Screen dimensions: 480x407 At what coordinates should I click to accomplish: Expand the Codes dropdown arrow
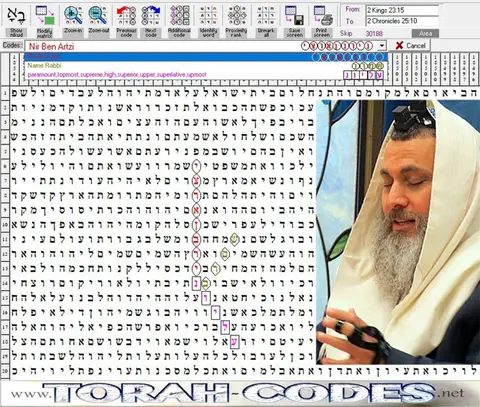382,46
